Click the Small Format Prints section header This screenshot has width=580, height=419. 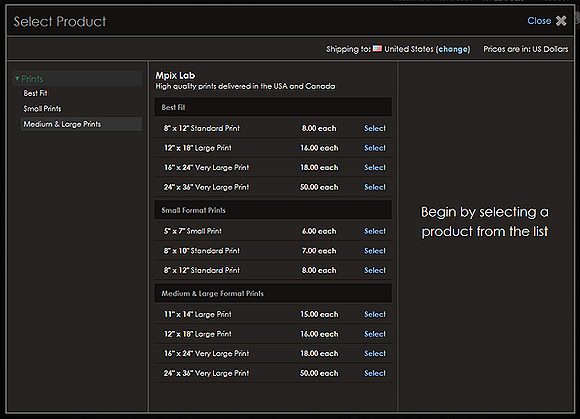pos(273,210)
